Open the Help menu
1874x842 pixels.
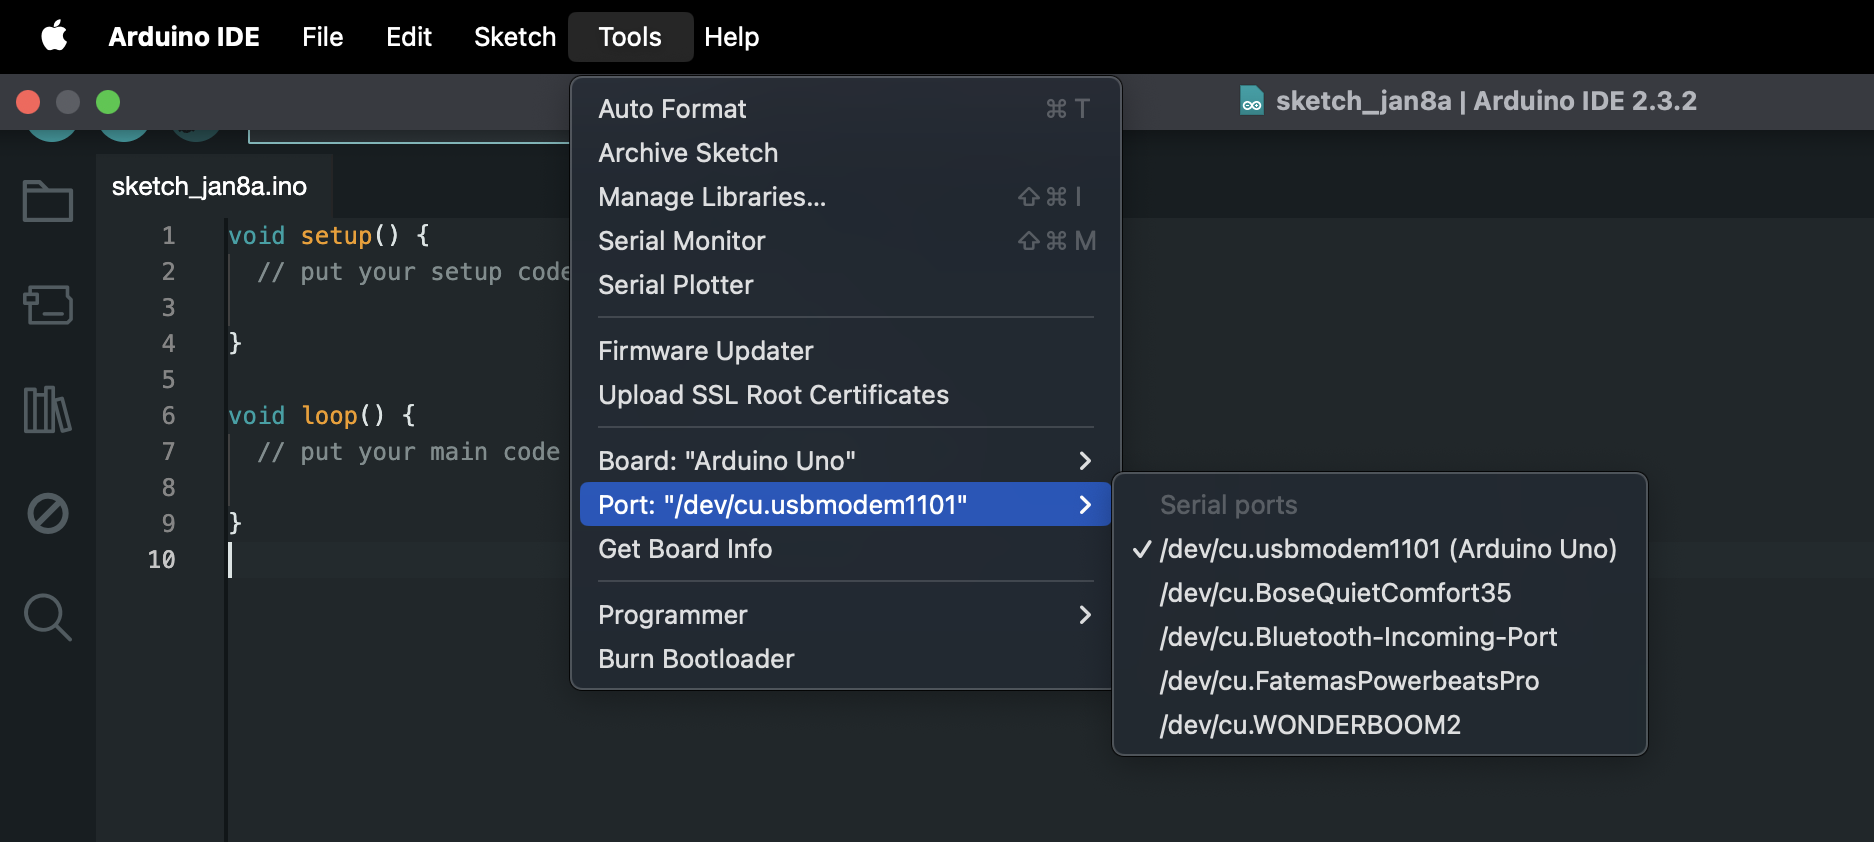[732, 37]
